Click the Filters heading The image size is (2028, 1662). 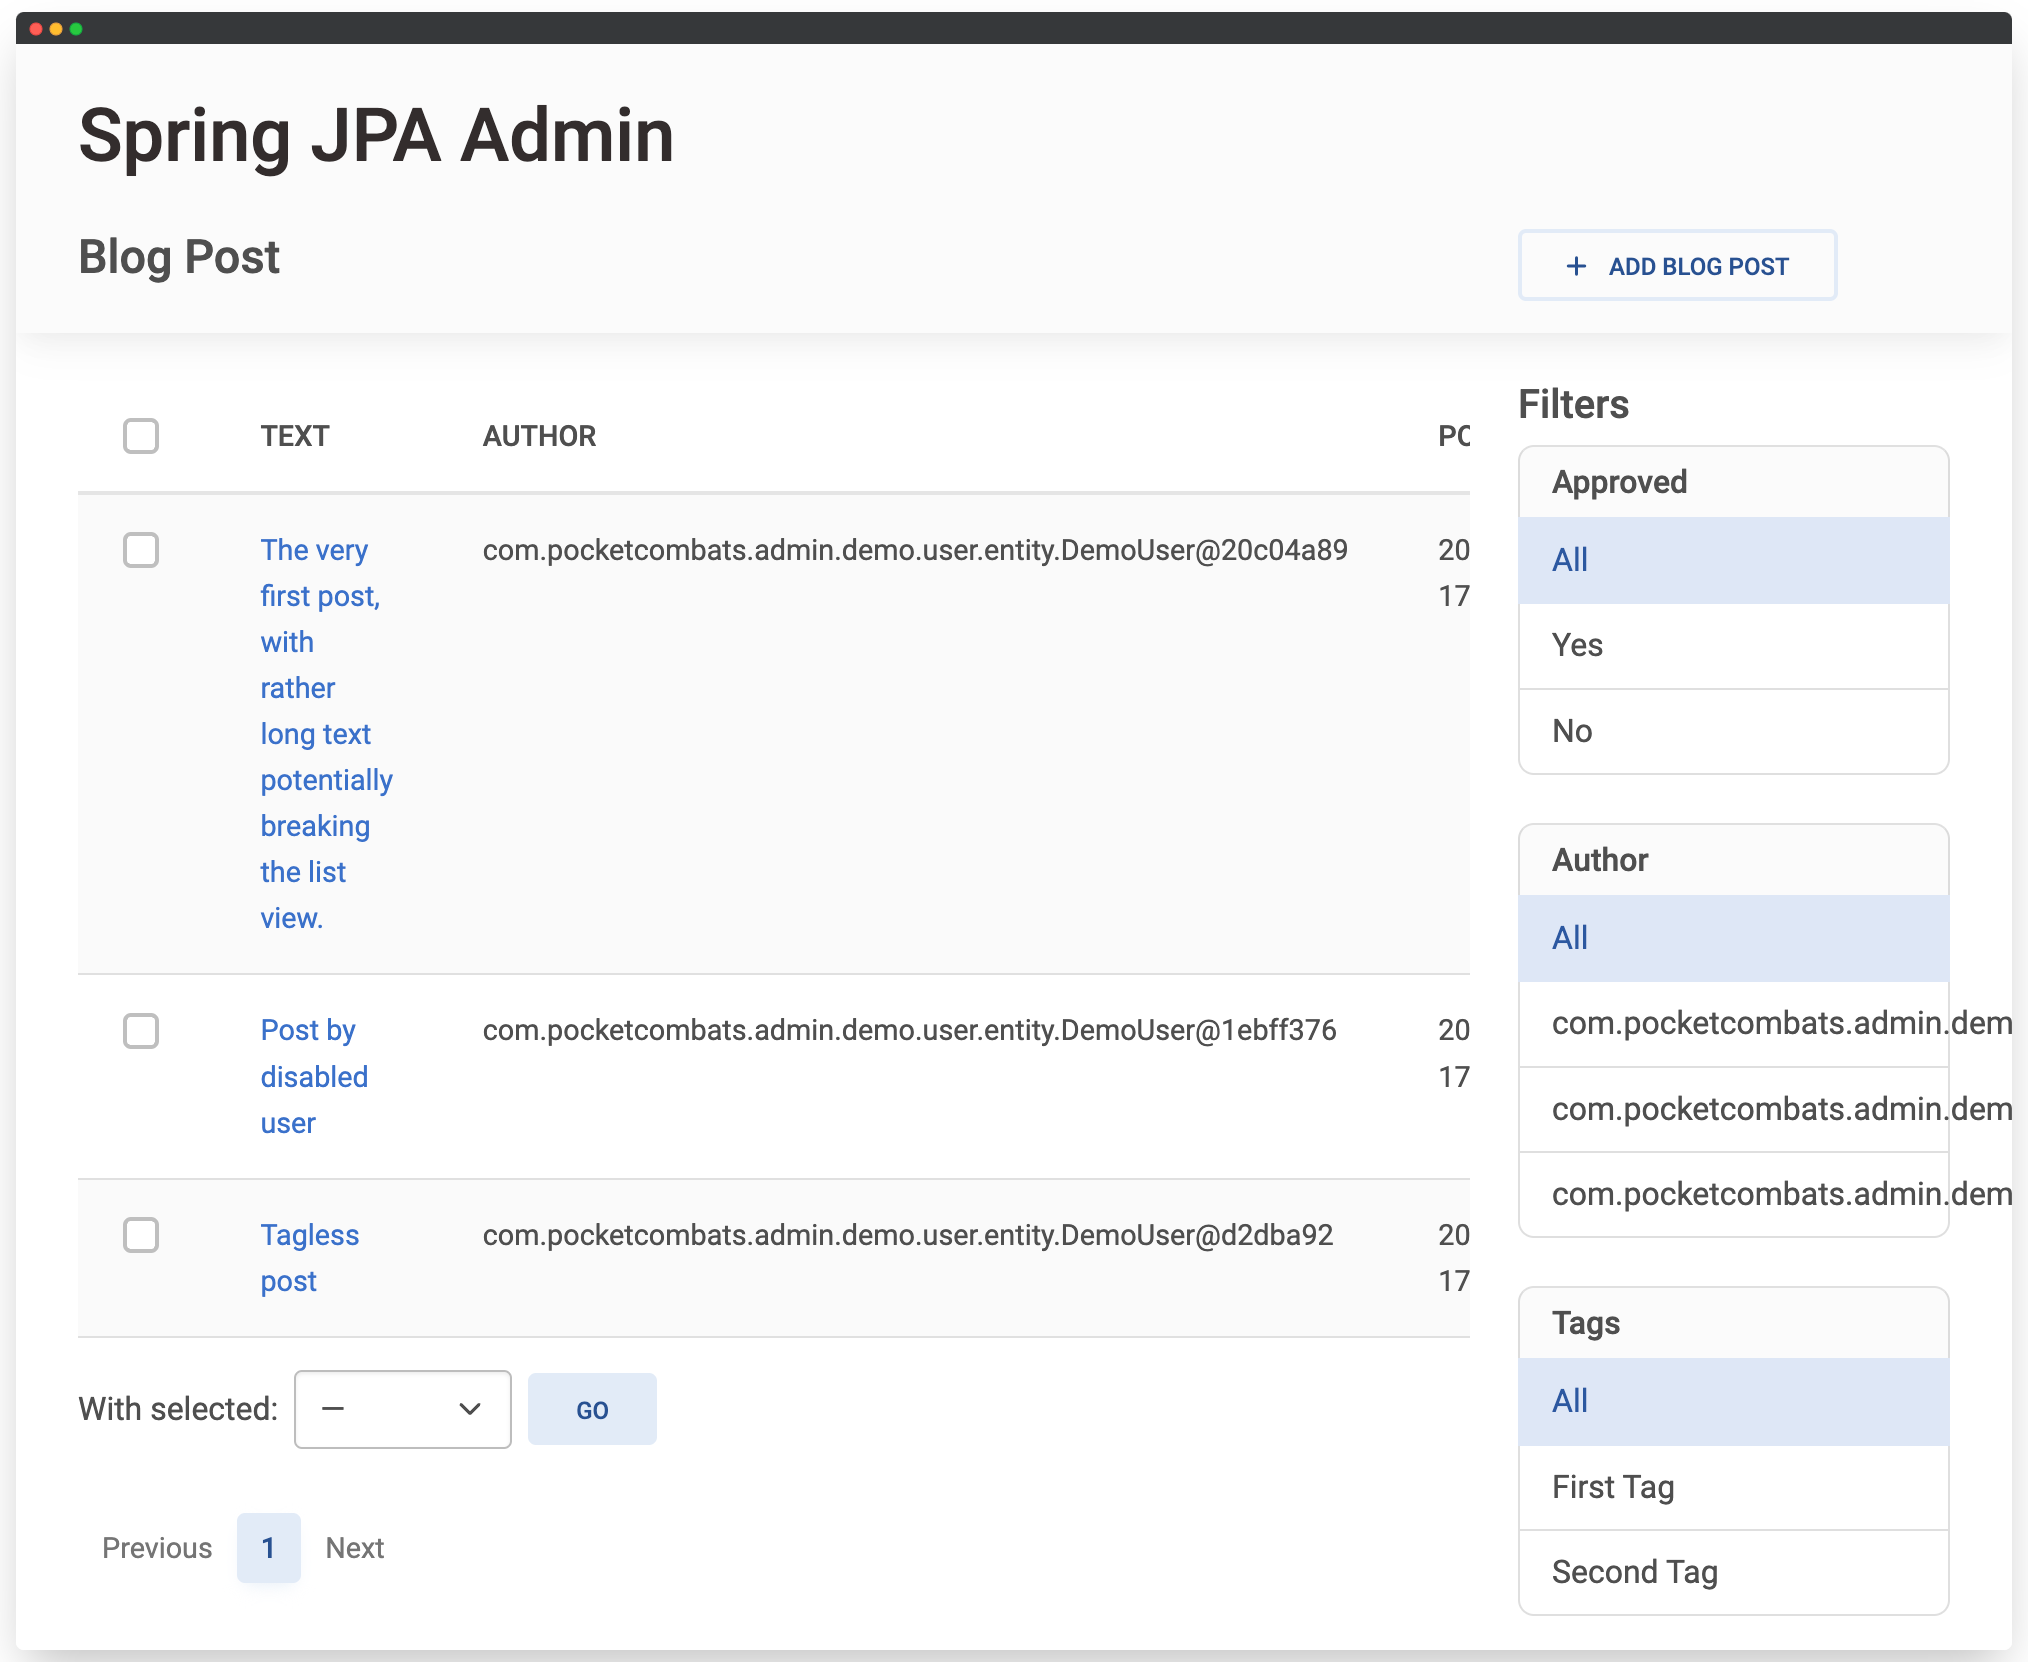tap(1573, 405)
